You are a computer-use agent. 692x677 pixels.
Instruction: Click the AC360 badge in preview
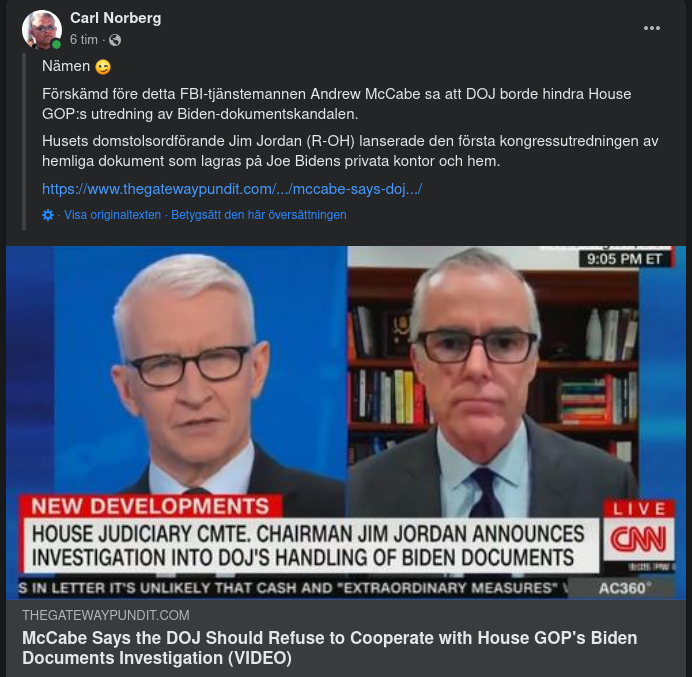click(624, 588)
